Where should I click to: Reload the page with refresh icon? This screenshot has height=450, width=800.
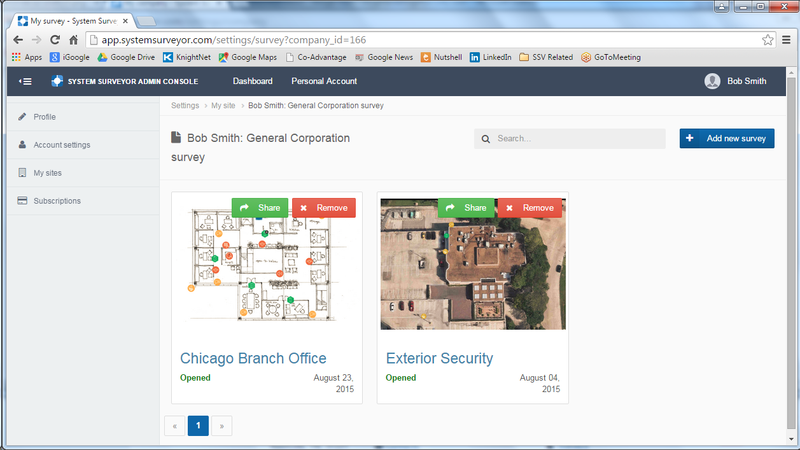click(x=55, y=40)
